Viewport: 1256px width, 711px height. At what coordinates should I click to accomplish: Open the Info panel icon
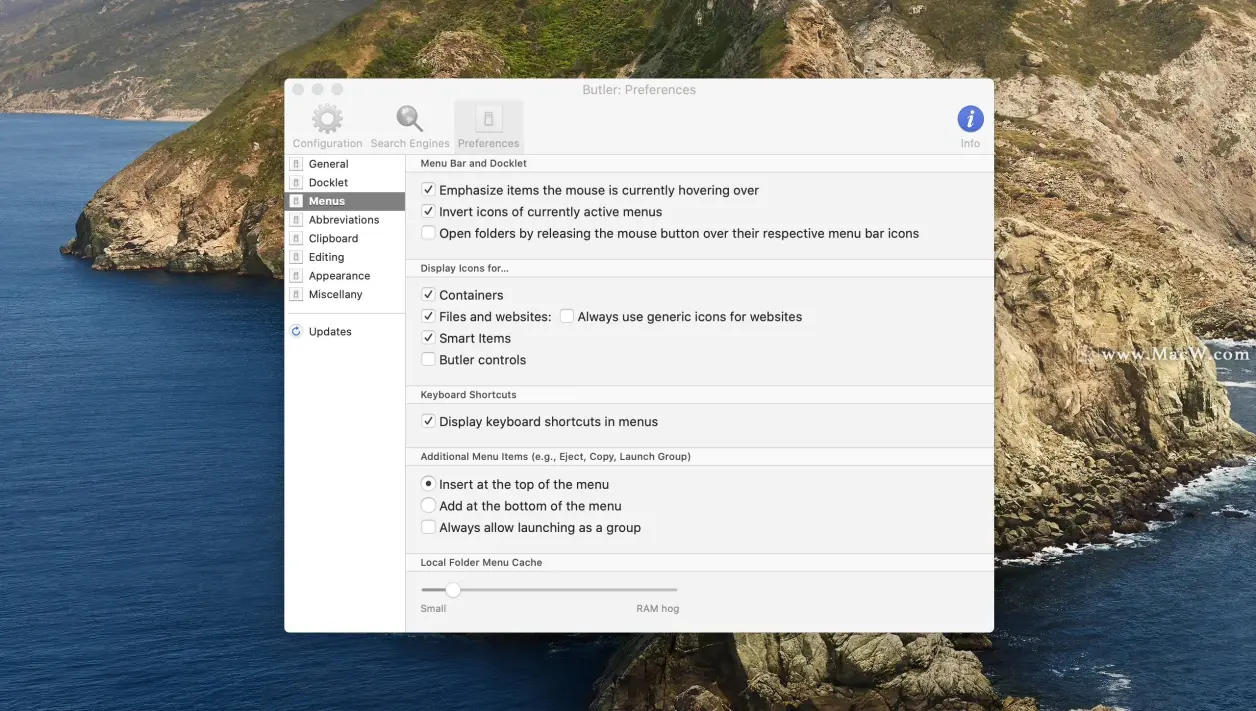pos(969,118)
